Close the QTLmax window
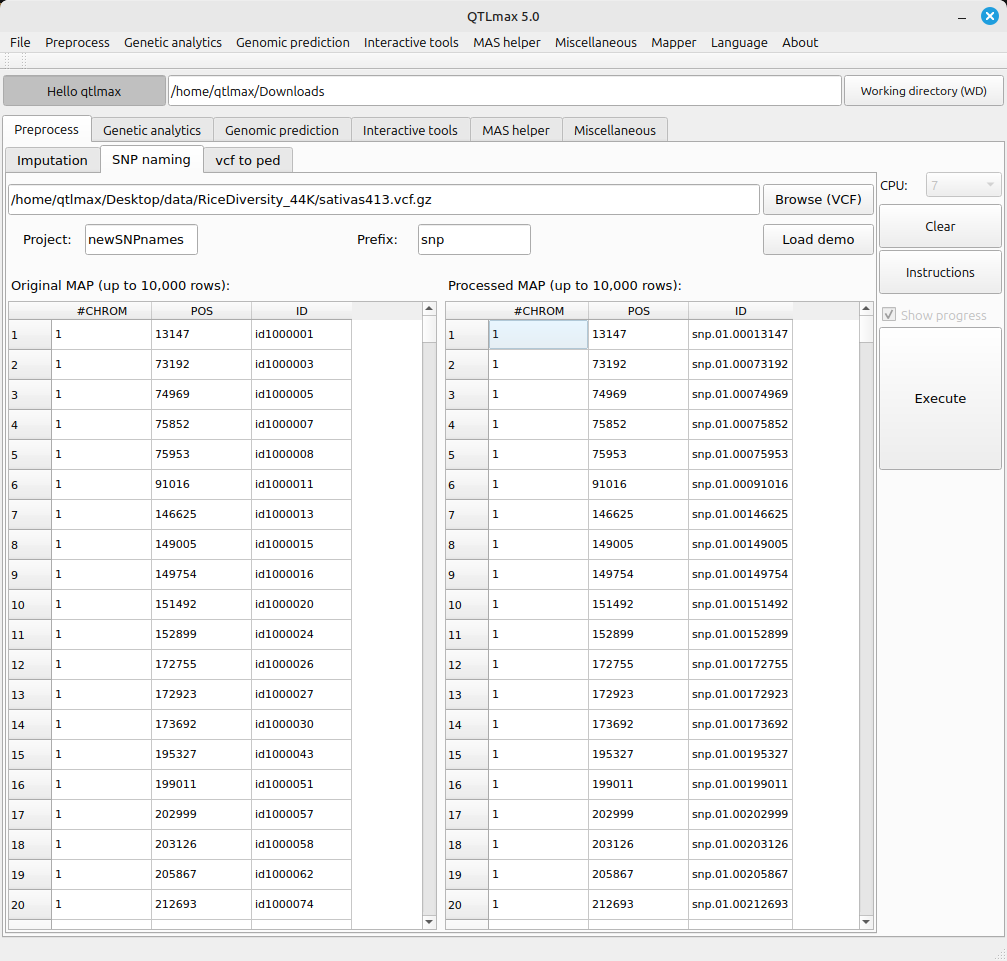 click(x=989, y=15)
